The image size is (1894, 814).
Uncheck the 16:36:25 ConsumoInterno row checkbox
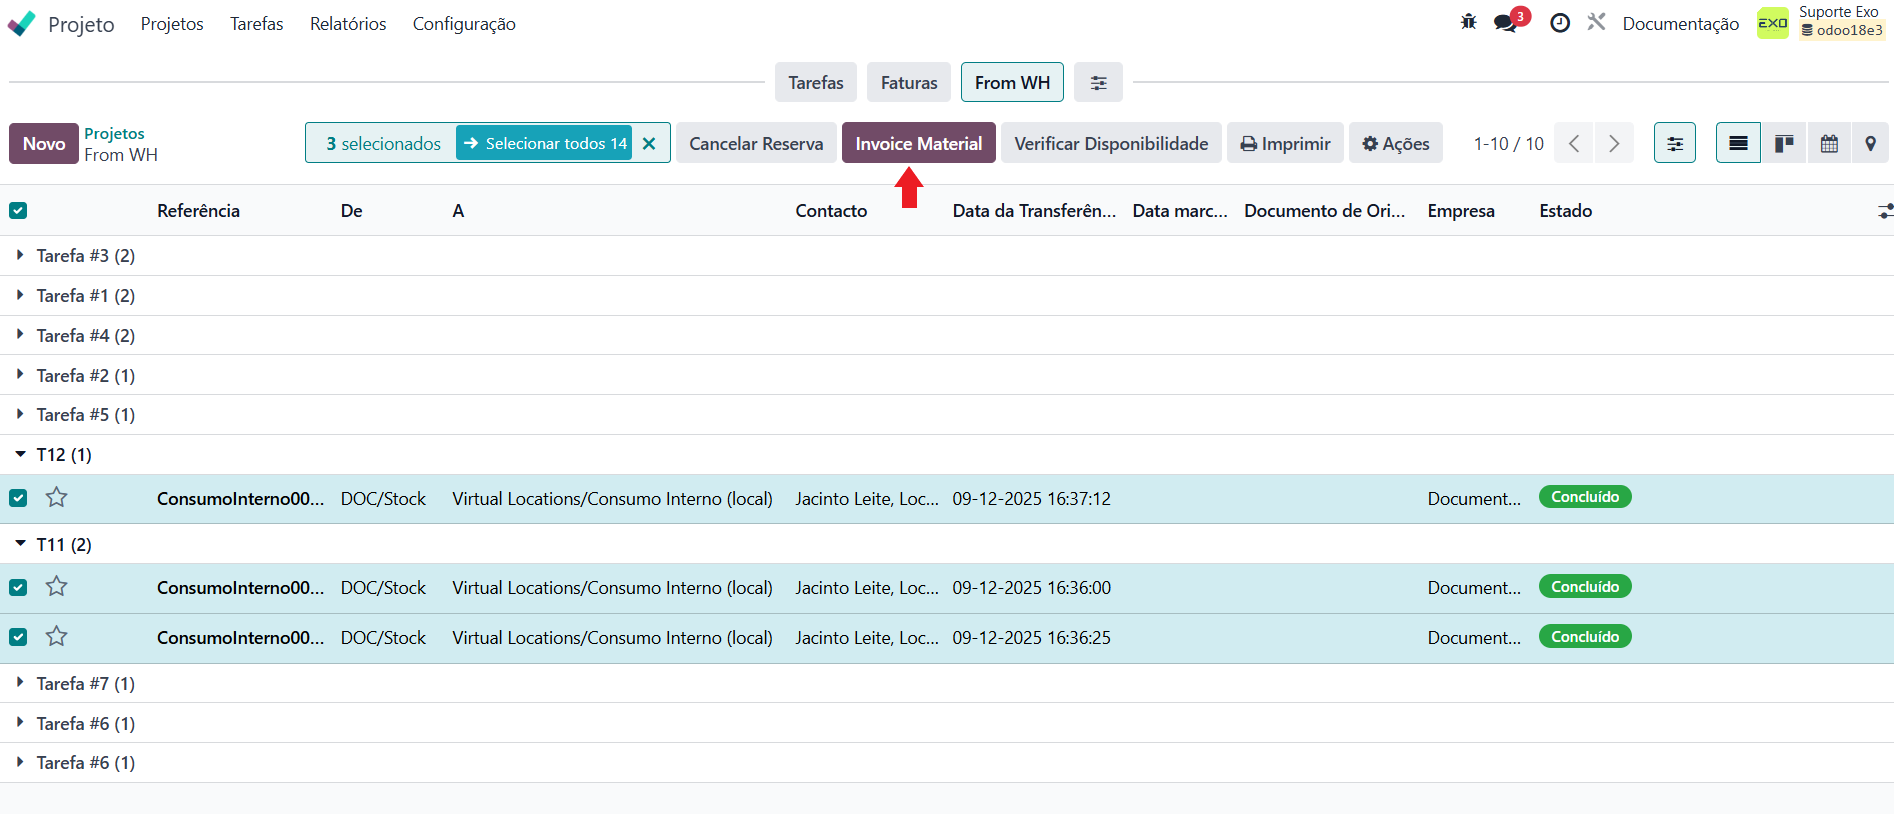18,637
